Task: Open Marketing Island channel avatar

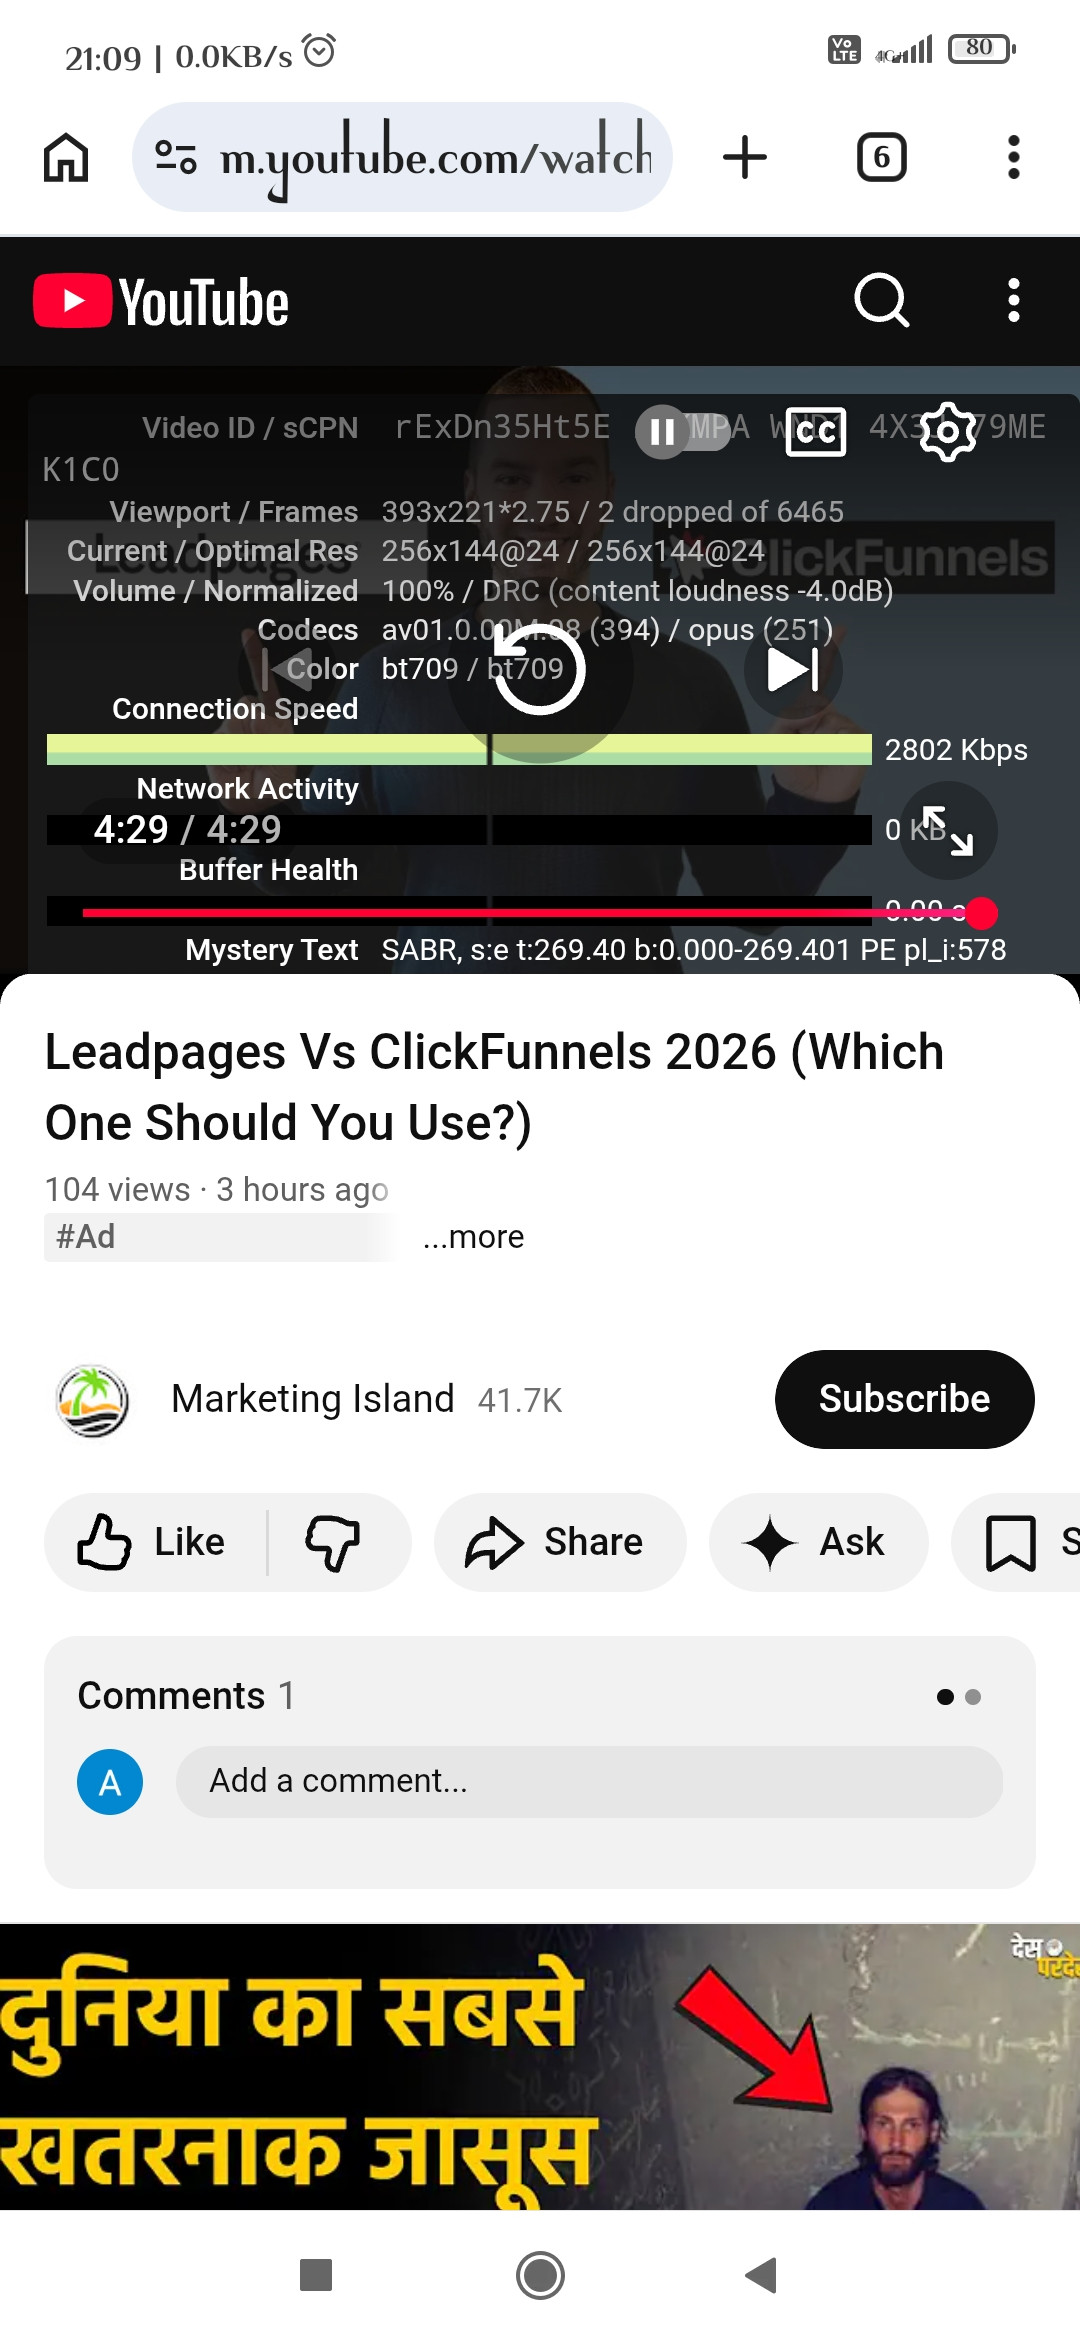Action: 92,1400
